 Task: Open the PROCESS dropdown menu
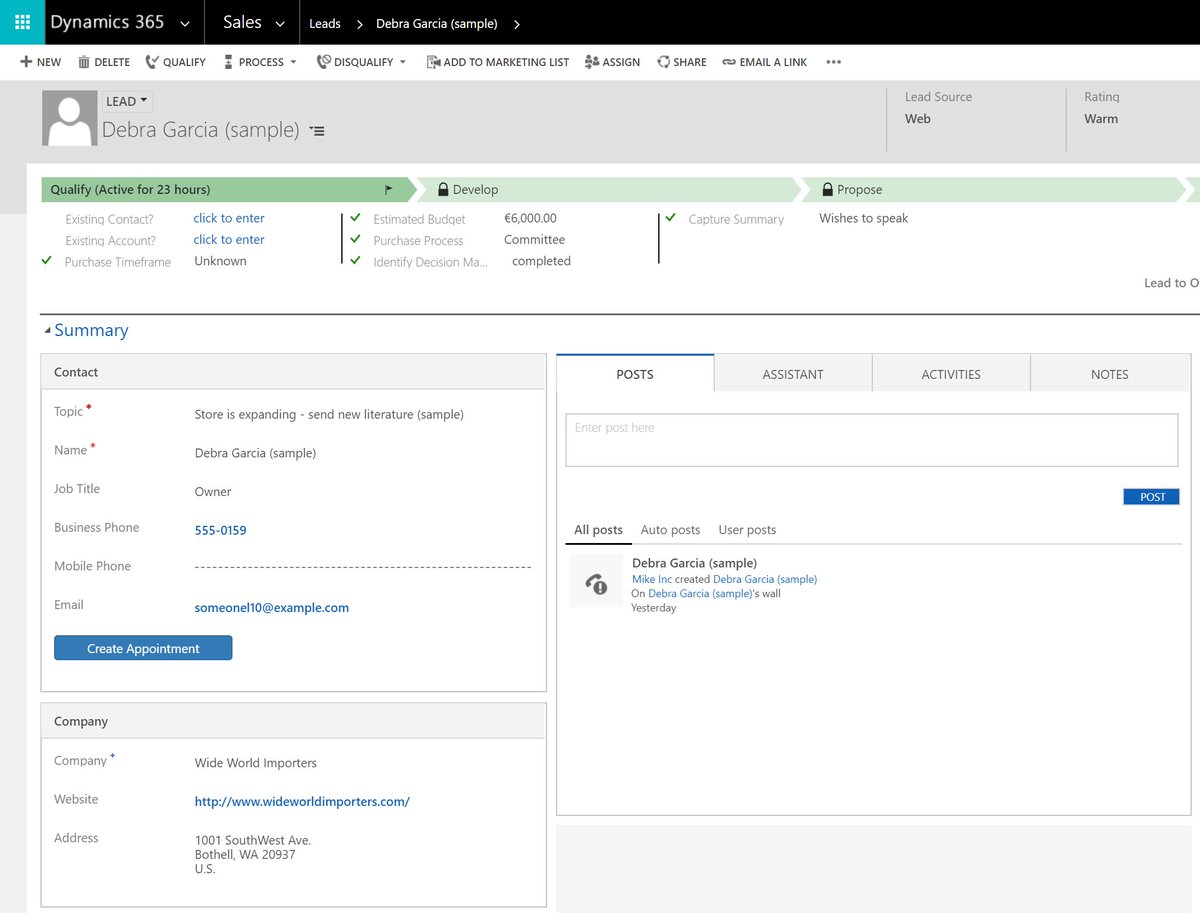tap(259, 62)
